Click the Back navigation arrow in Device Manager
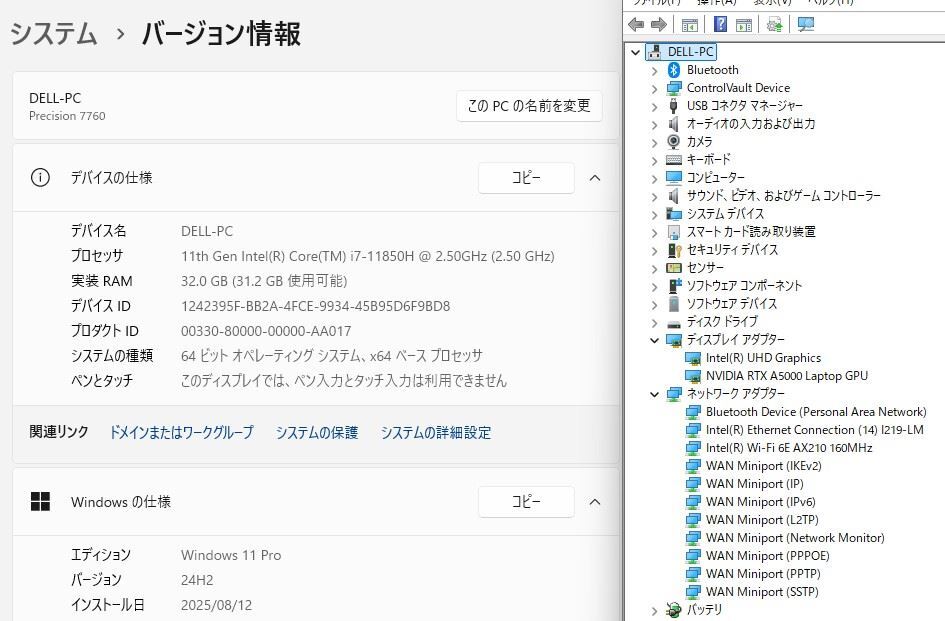The image size is (945, 621). click(x=637, y=24)
